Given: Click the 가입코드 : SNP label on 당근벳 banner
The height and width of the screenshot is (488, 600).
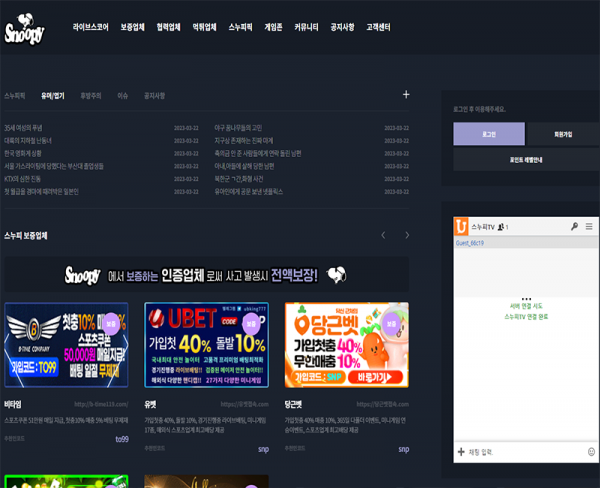Looking at the screenshot, I should [x=318, y=377].
